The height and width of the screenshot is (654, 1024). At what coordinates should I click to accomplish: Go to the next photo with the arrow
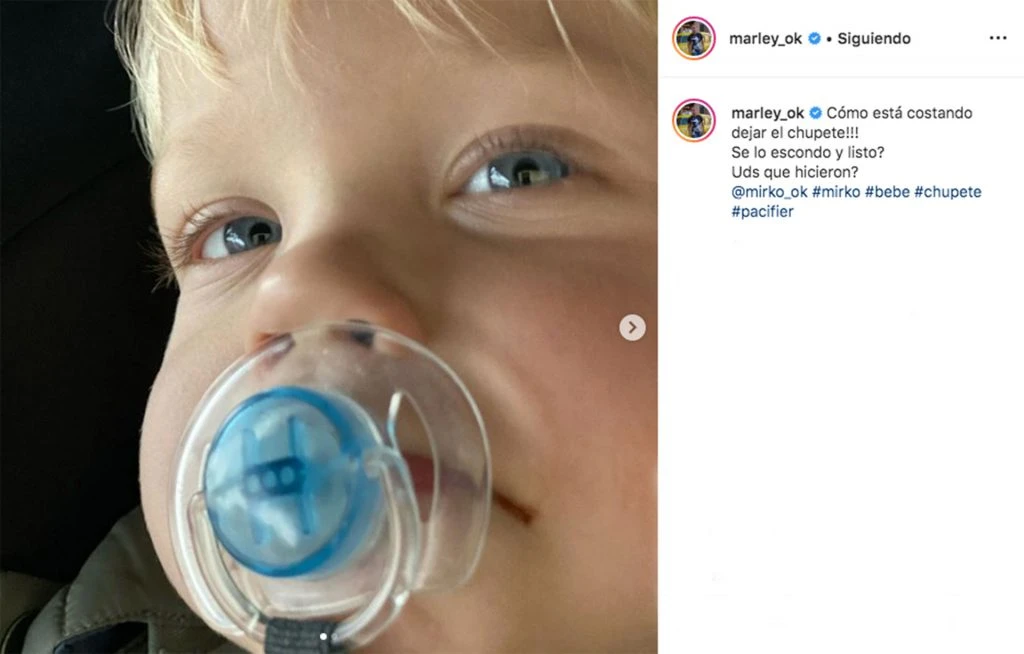632,328
